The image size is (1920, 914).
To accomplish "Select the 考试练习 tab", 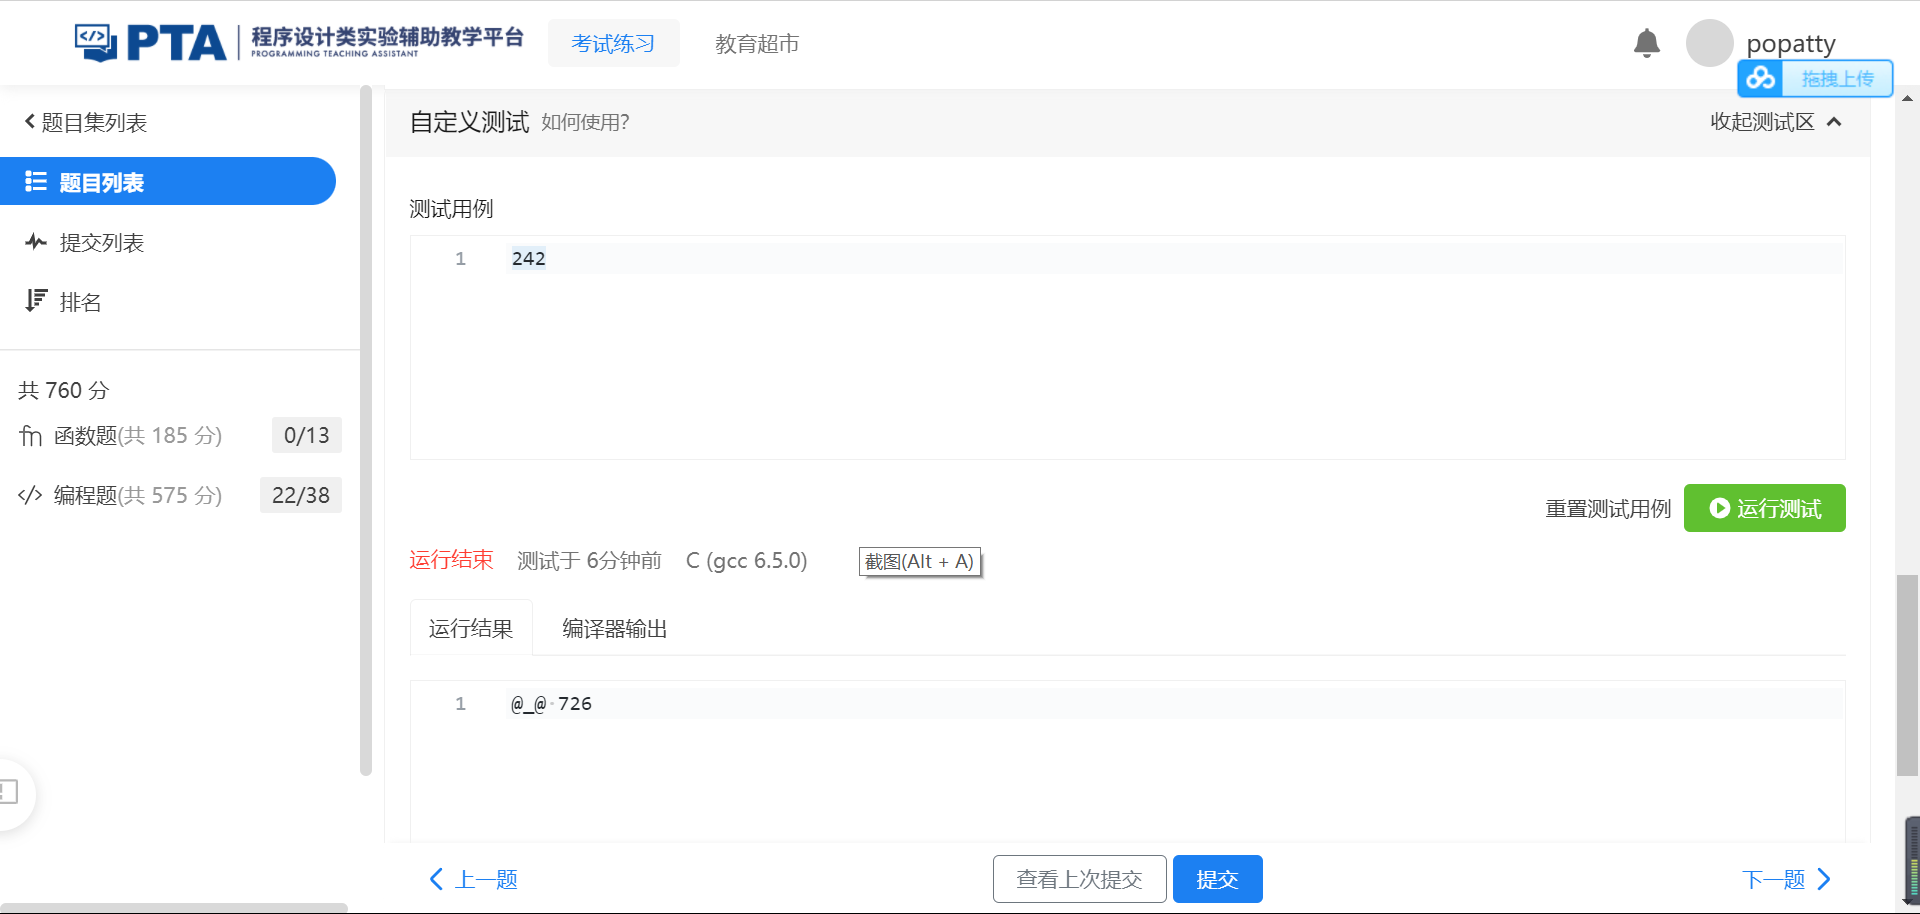I will 613,43.
